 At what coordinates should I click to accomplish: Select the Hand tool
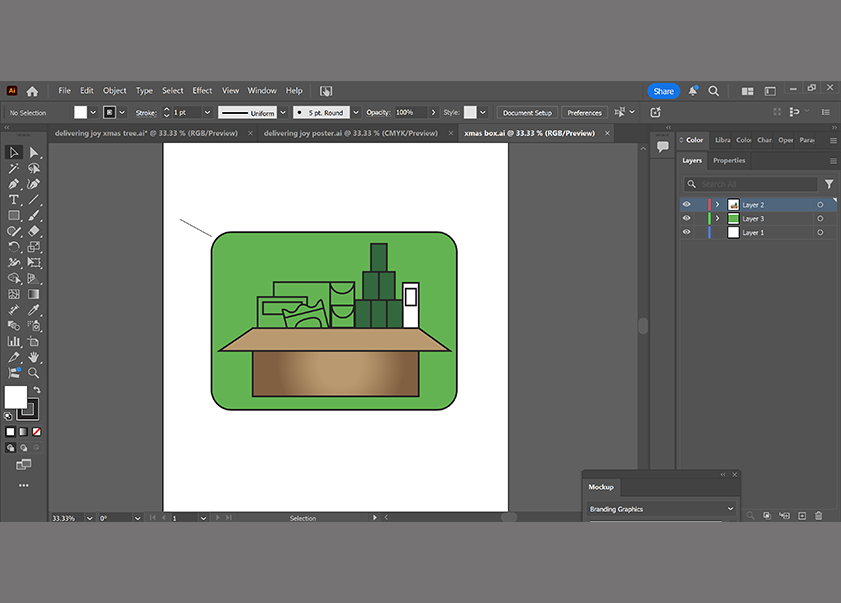pos(34,357)
